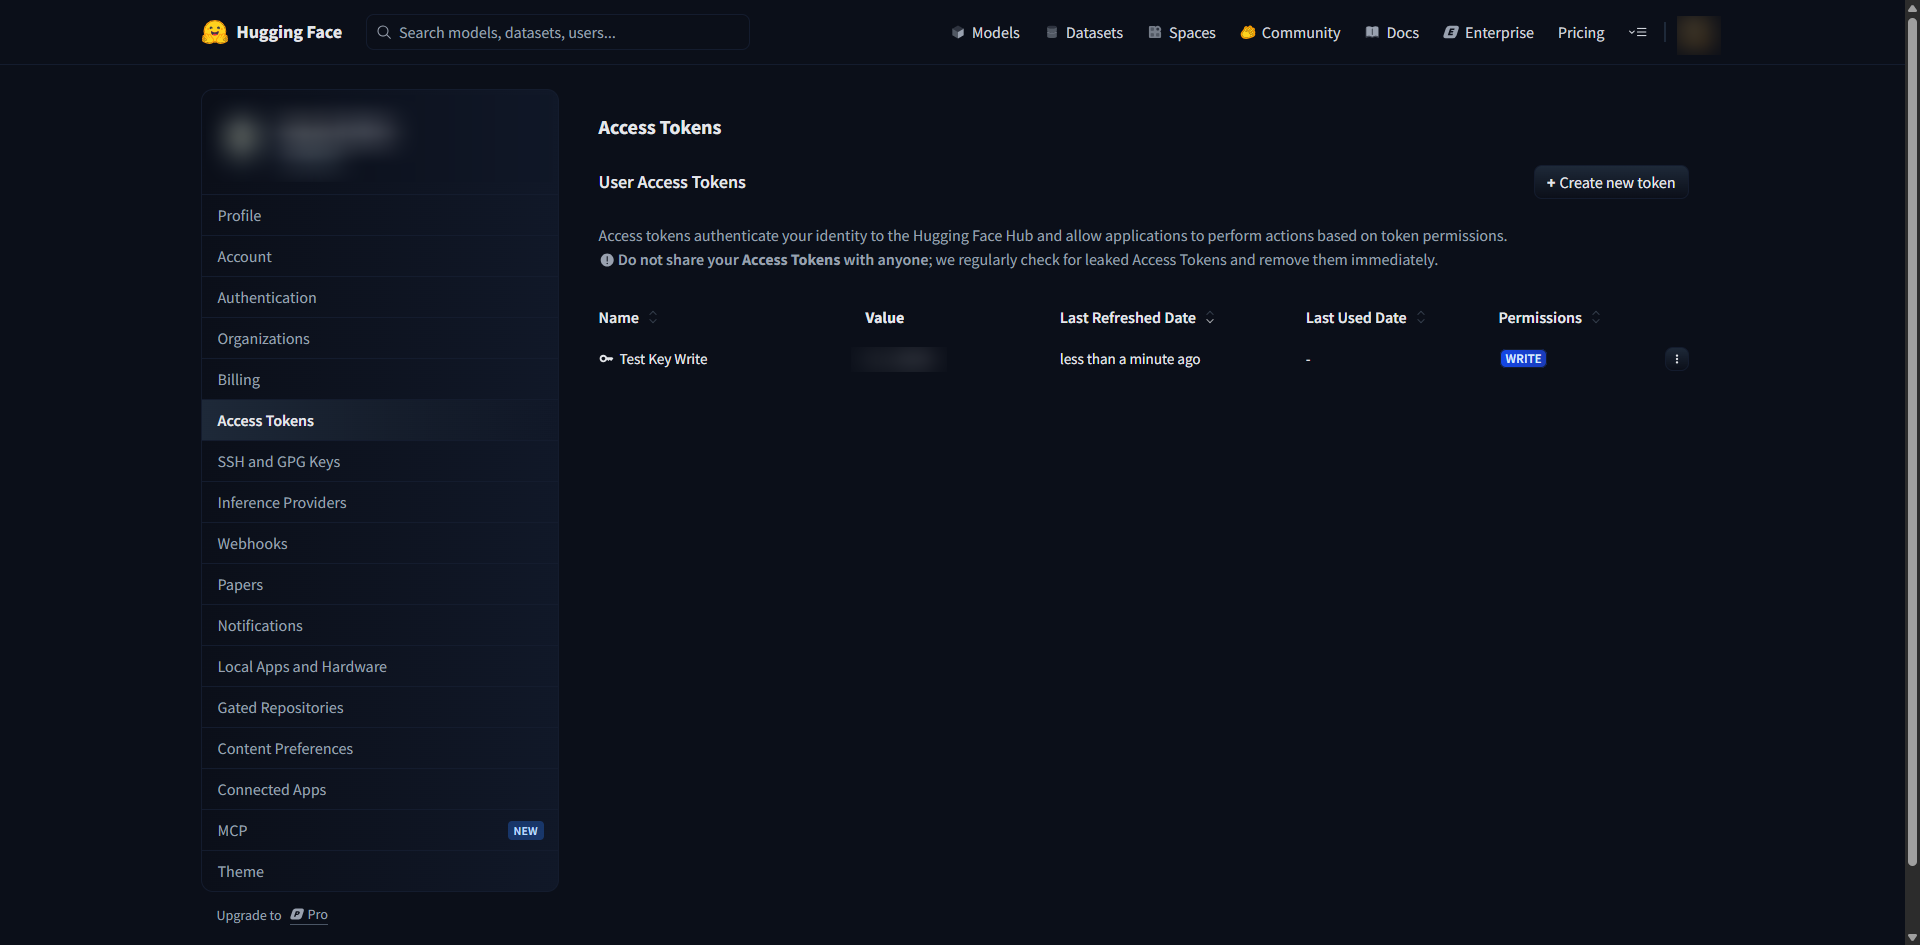This screenshot has width=1920, height=945.
Task: Click the Pro badge icon
Action: click(x=297, y=915)
